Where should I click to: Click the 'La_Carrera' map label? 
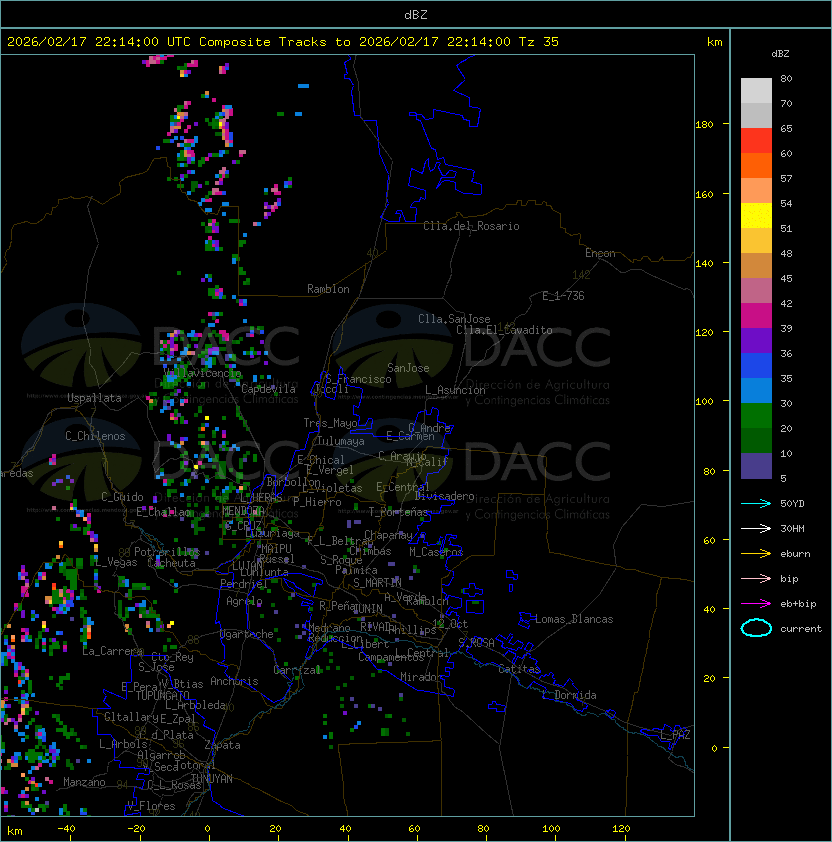[113, 651]
